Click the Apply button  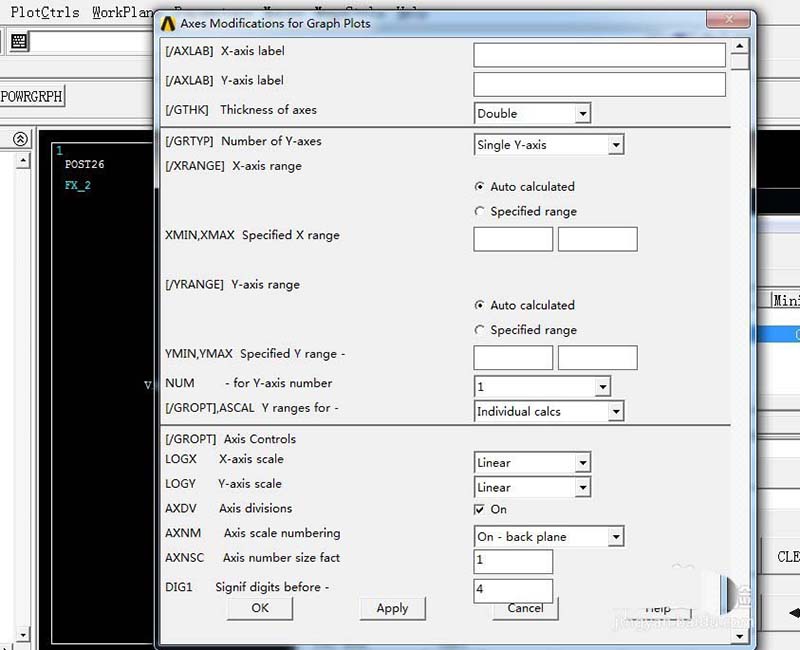point(392,608)
